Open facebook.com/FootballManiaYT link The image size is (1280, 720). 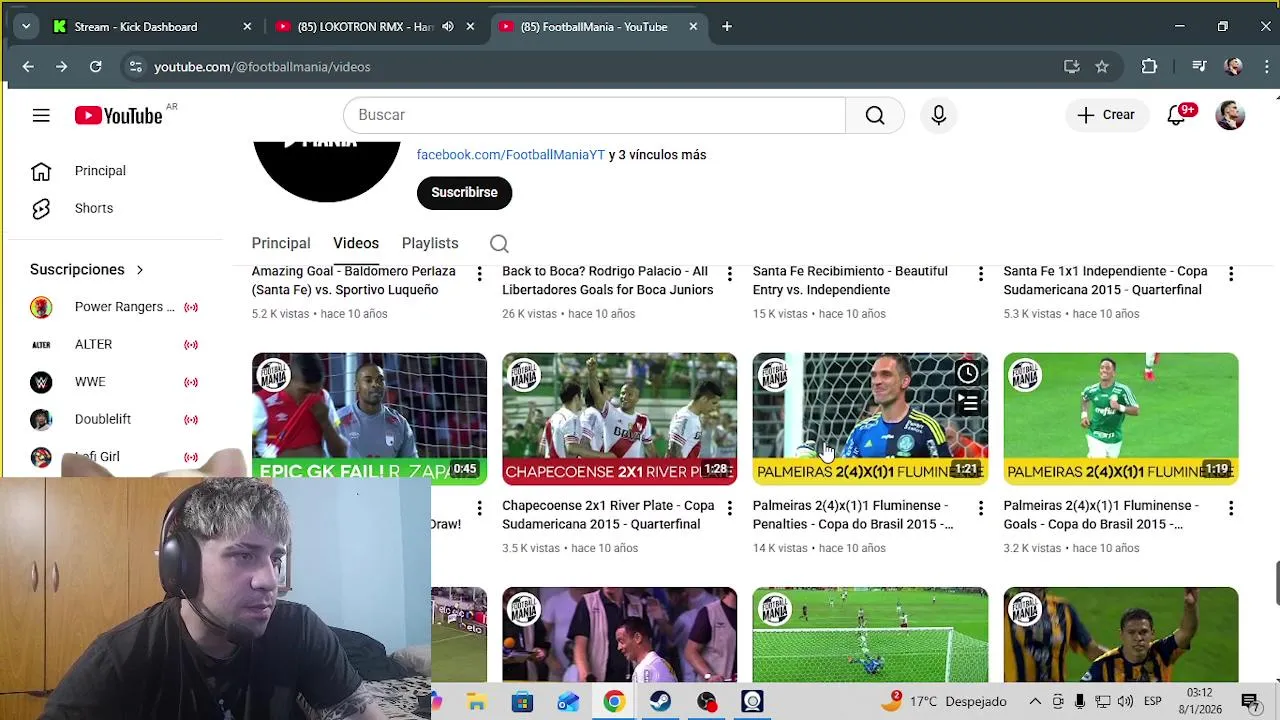coord(511,155)
